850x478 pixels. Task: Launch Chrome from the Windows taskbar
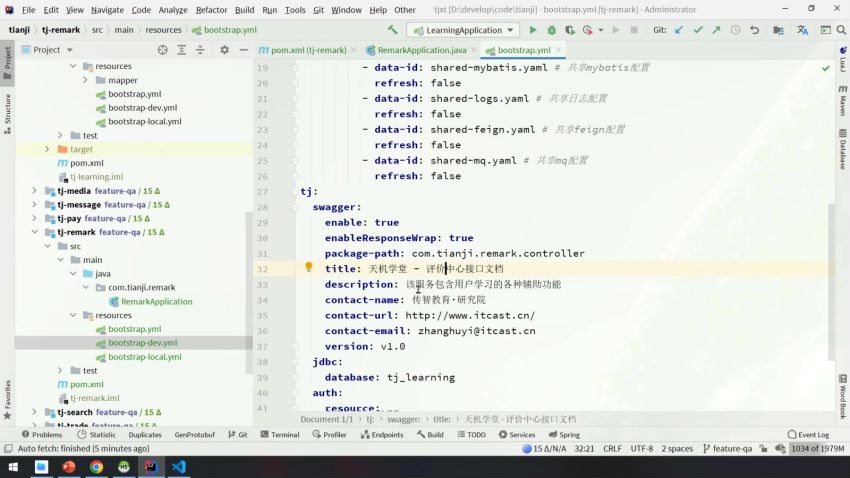coord(96,467)
